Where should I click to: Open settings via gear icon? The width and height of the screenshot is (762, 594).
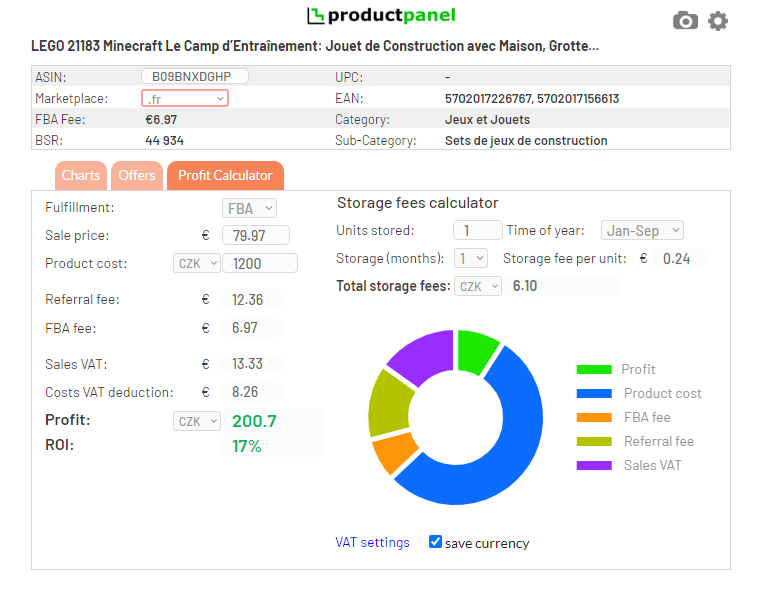point(718,21)
